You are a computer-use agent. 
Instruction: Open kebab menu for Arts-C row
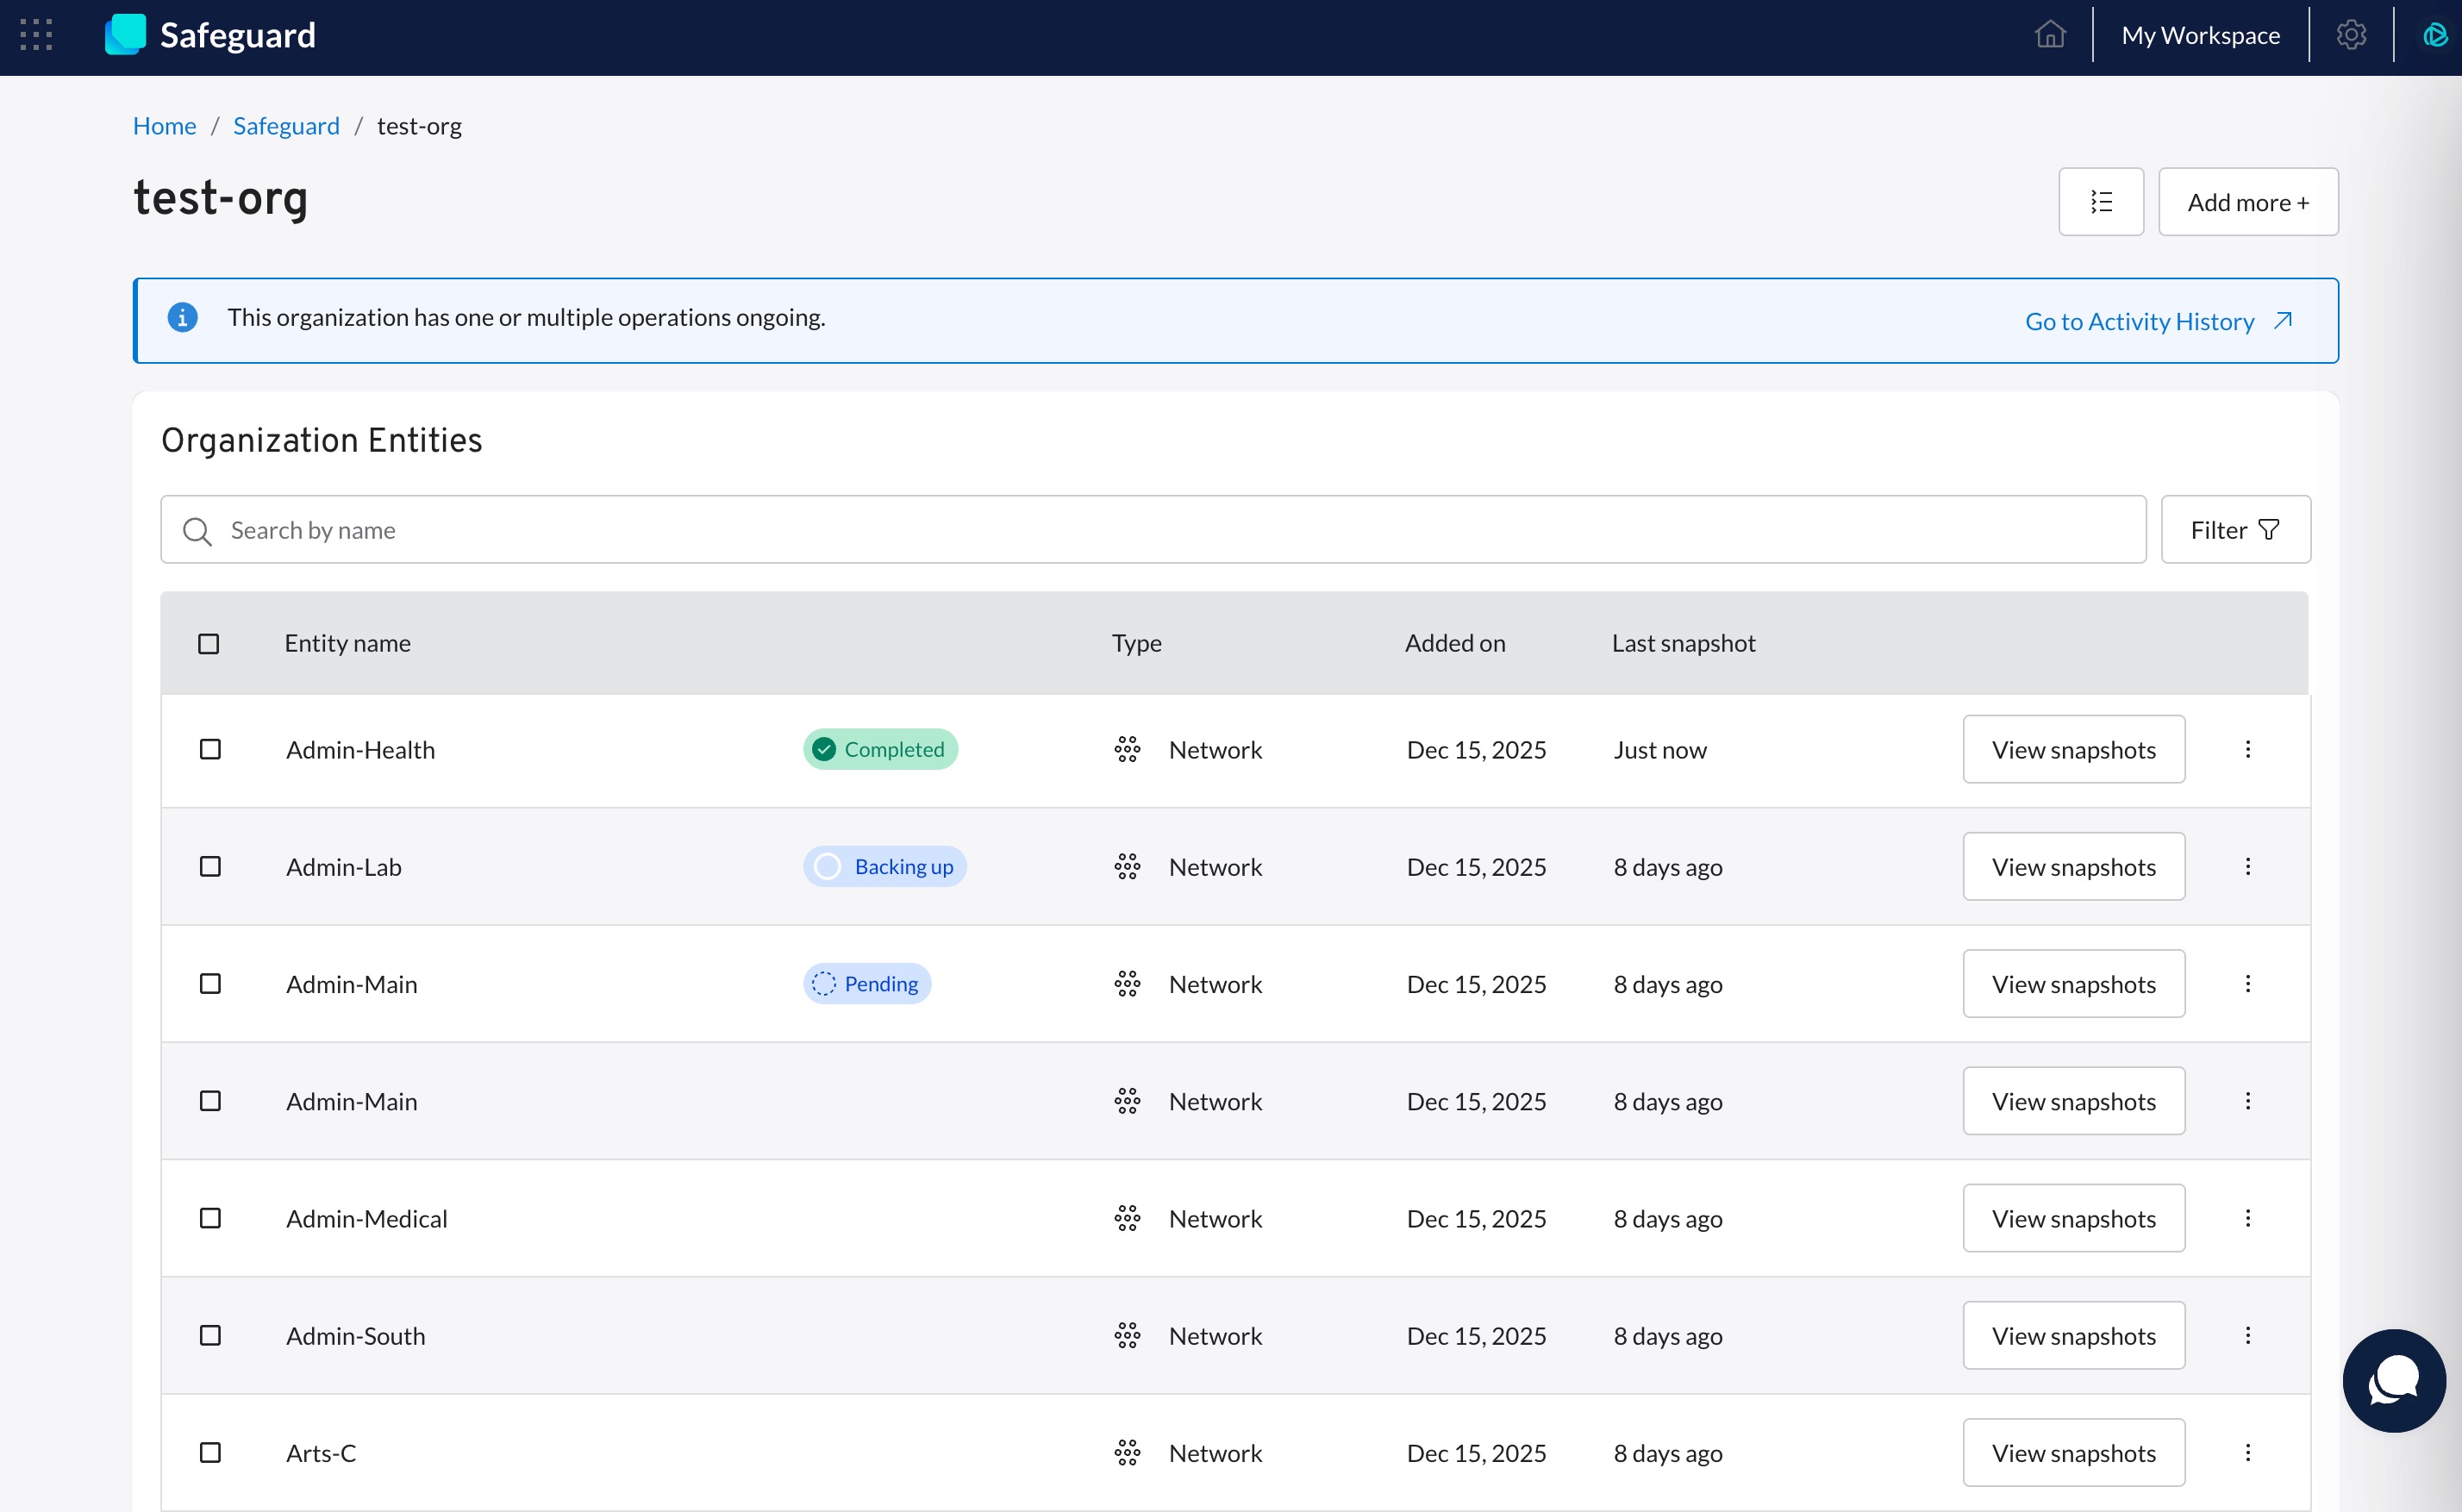pos(2248,1453)
